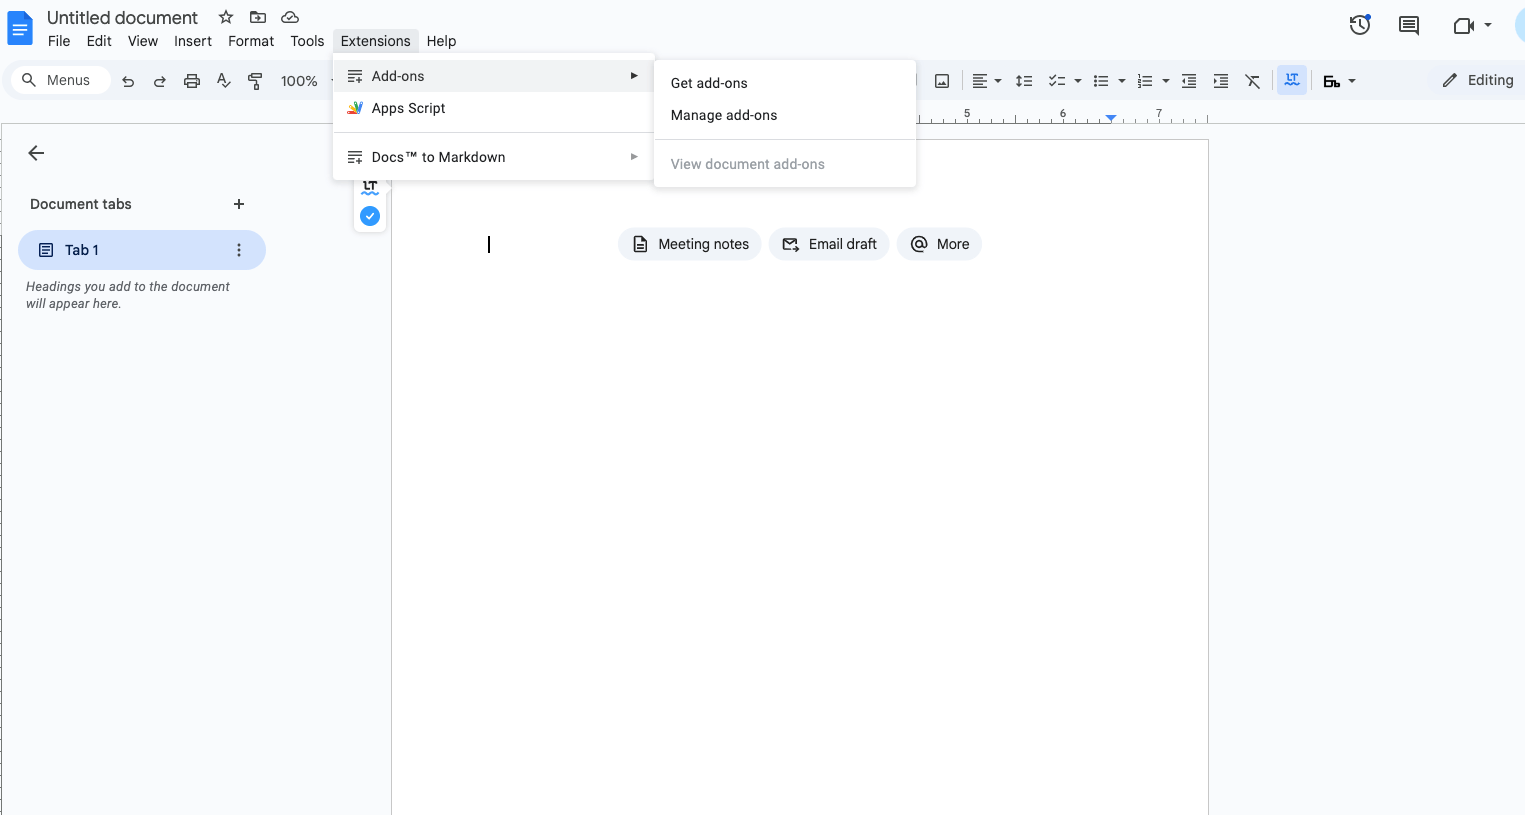Click the checklist icon
Viewport: 1525px width, 815px height.
[x=1056, y=81]
